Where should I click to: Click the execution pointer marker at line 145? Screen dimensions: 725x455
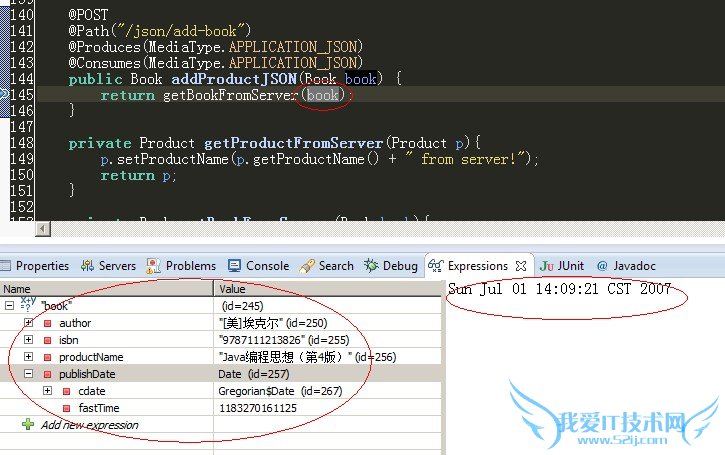[4, 95]
